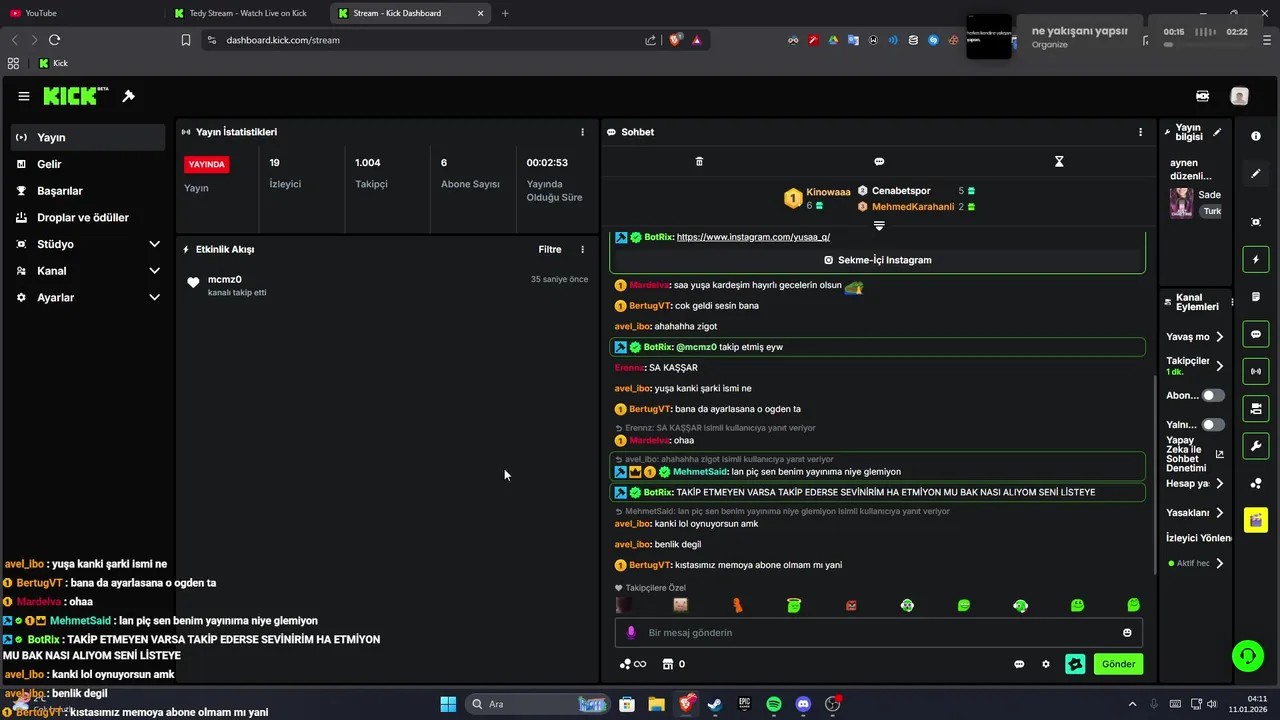Select Yayın in the left sidebar
This screenshot has height=720, width=1280.
coord(88,138)
